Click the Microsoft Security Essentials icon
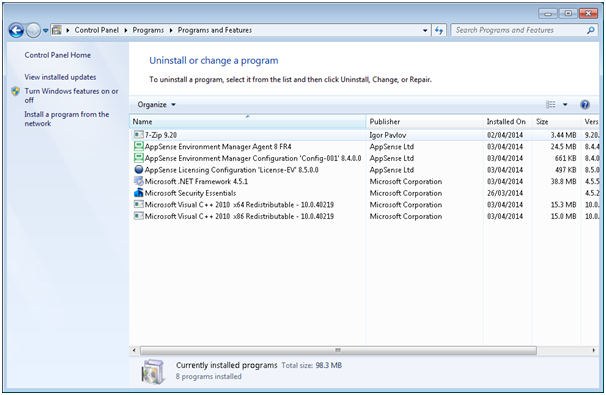 click(138, 192)
